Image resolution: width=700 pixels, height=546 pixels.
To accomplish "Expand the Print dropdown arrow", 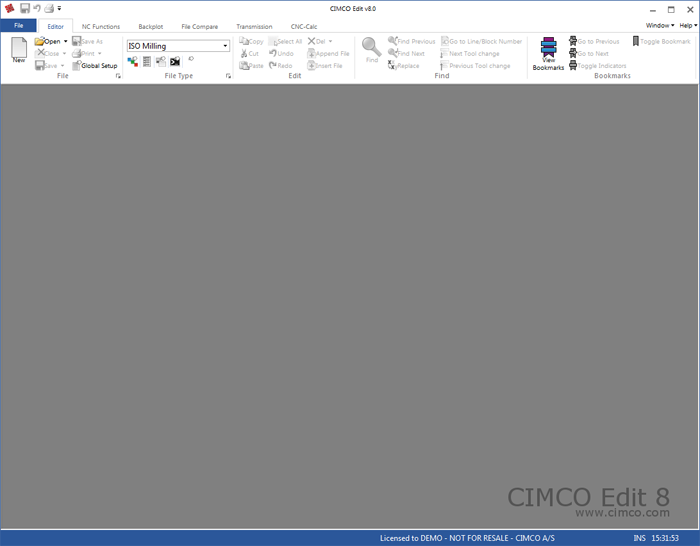I will [100, 54].
